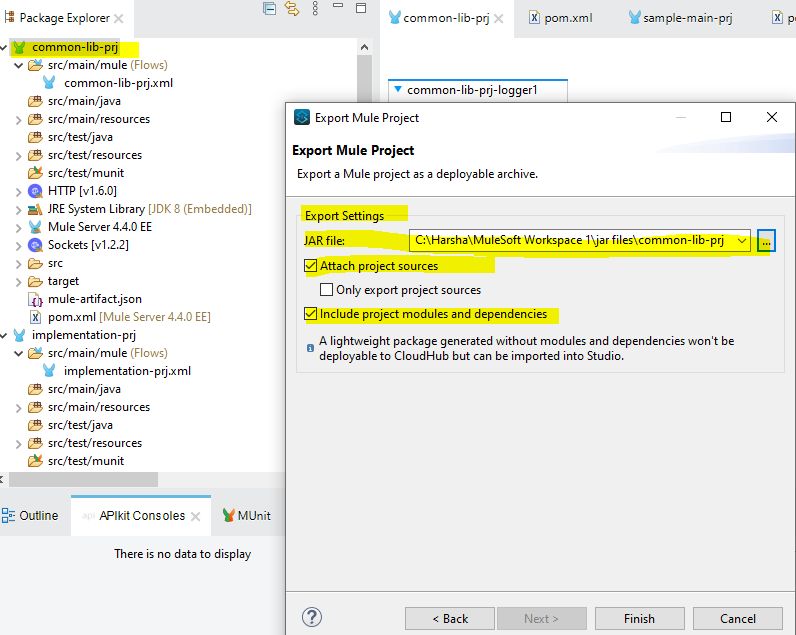
Task: Click the Export Mule Project dialog icon
Action: (x=302, y=117)
